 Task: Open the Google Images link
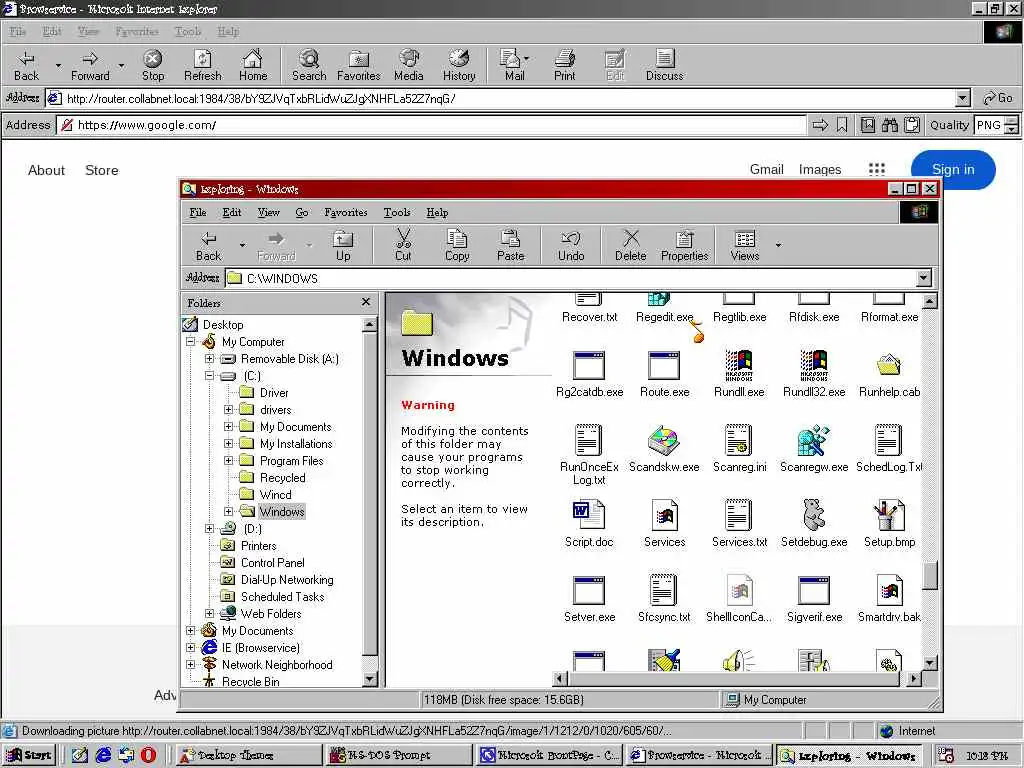click(x=820, y=170)
